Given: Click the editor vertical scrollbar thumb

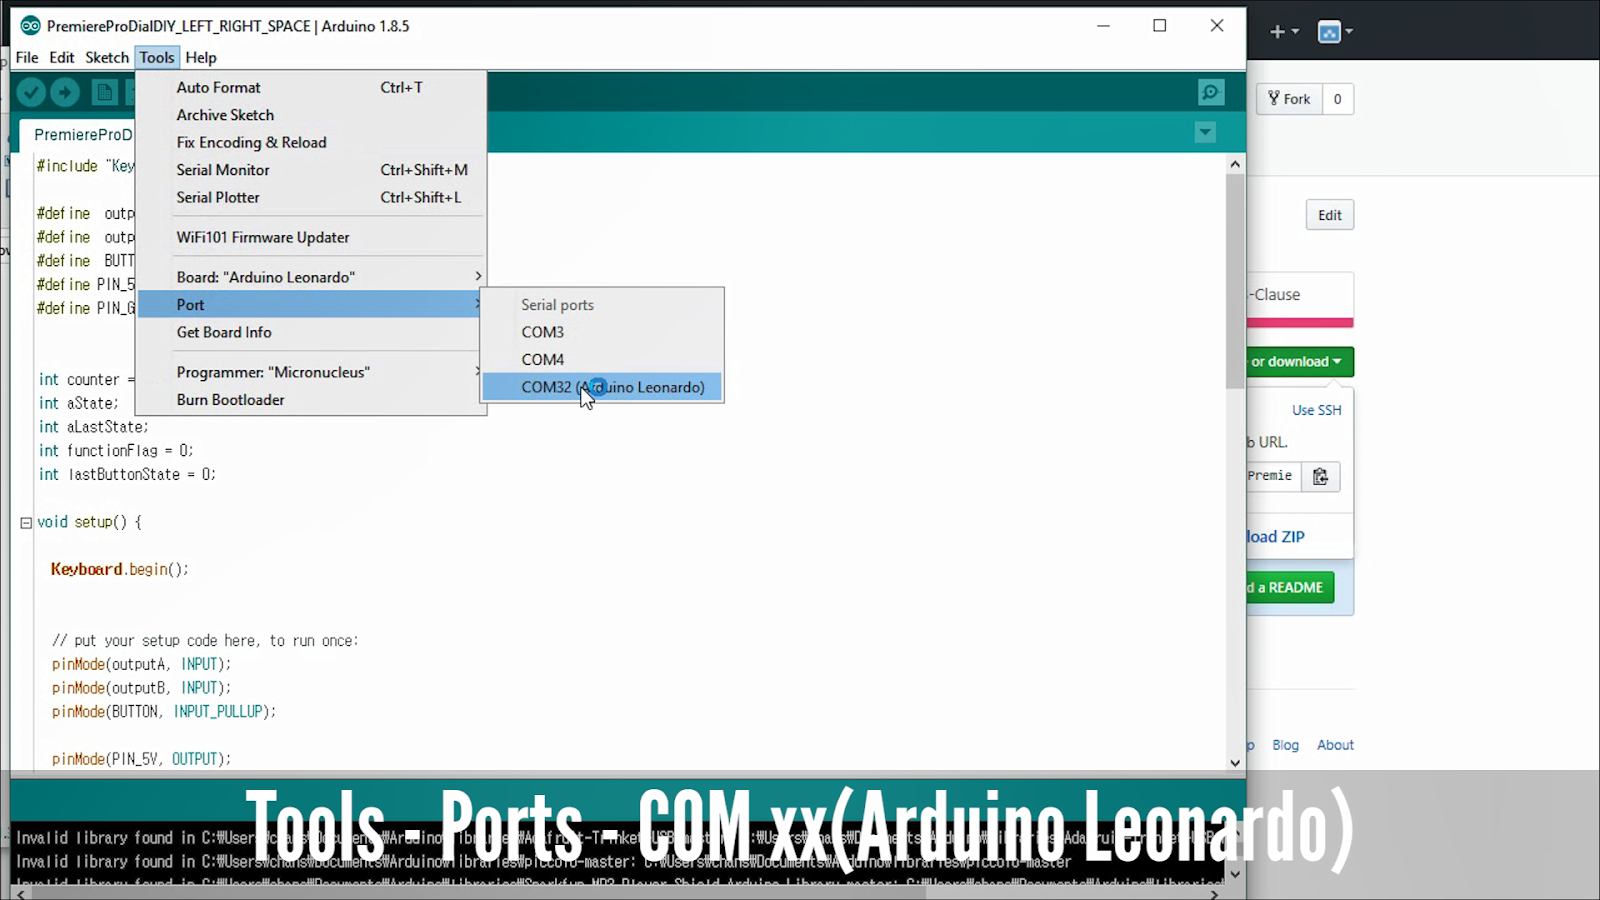Looking at the screenshot, I should pos(1235,280).
